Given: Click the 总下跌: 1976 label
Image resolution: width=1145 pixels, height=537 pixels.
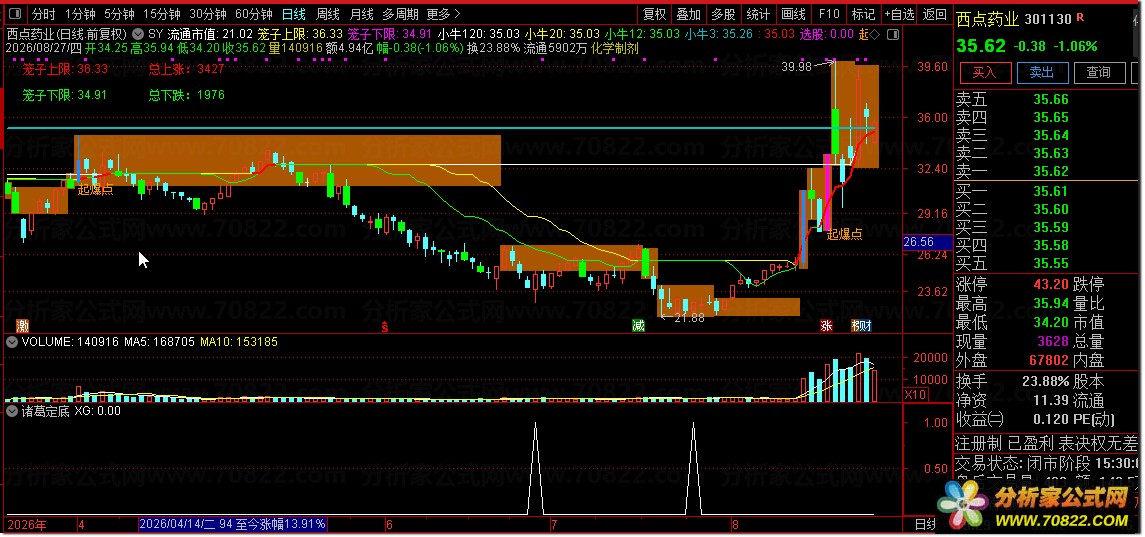Looking at the screenshot, I should click(187, 95).
